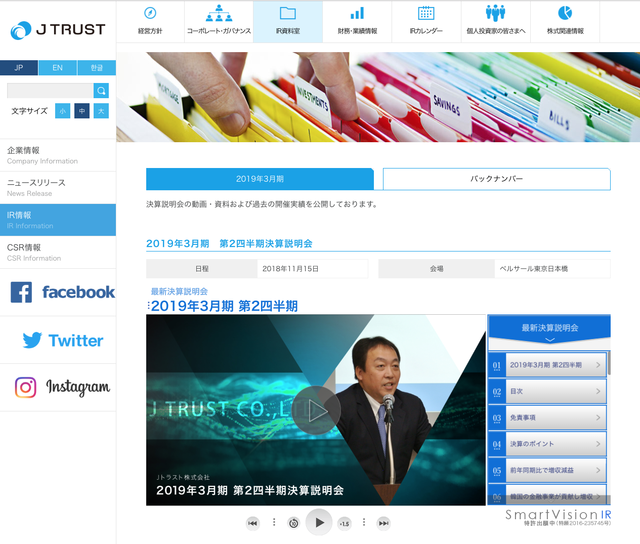
Task: Select the バックナンバー tab
Action: (x=497, y=179)
